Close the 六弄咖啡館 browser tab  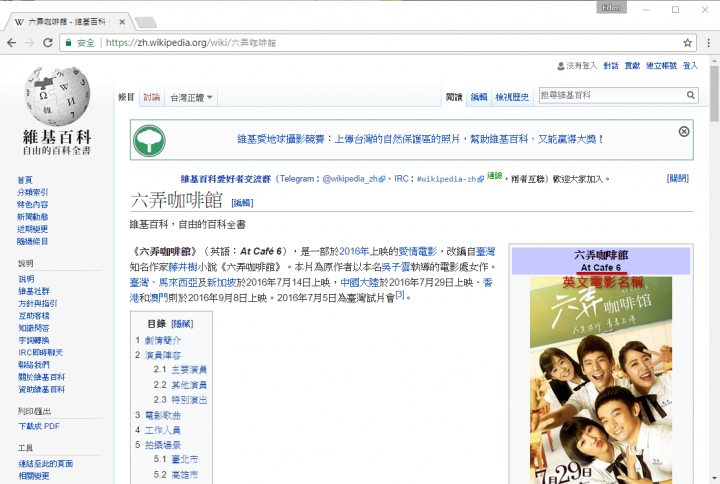pos(122,22)
